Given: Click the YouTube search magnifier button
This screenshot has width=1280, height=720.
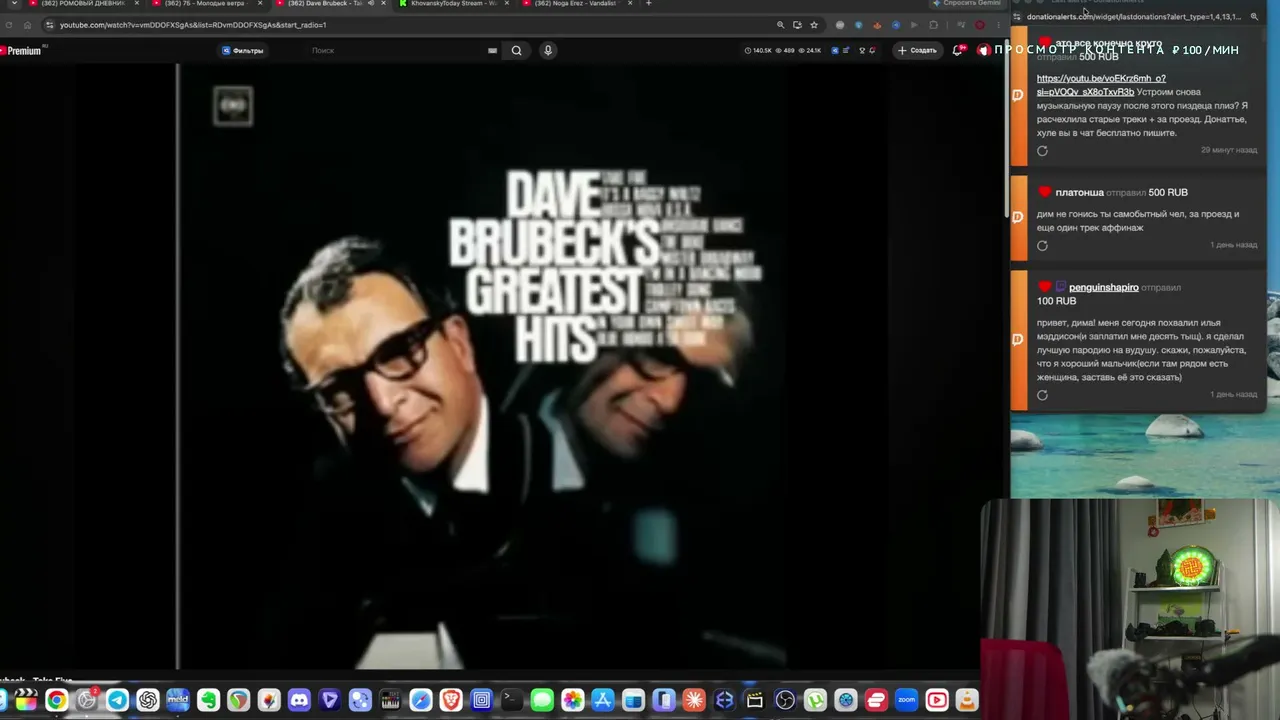Looking at the screenshot, I should pos(516,50).
